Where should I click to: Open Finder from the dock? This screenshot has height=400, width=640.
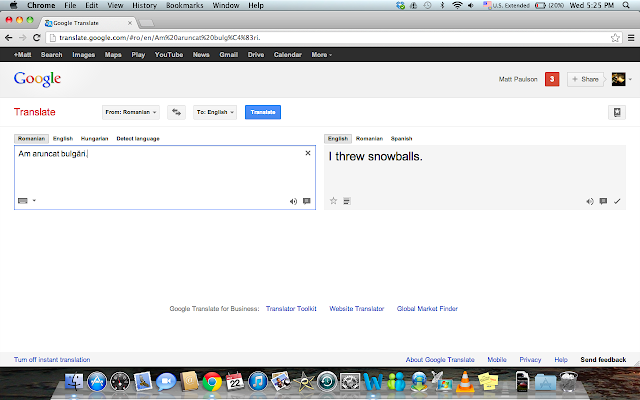click(74, 382)
